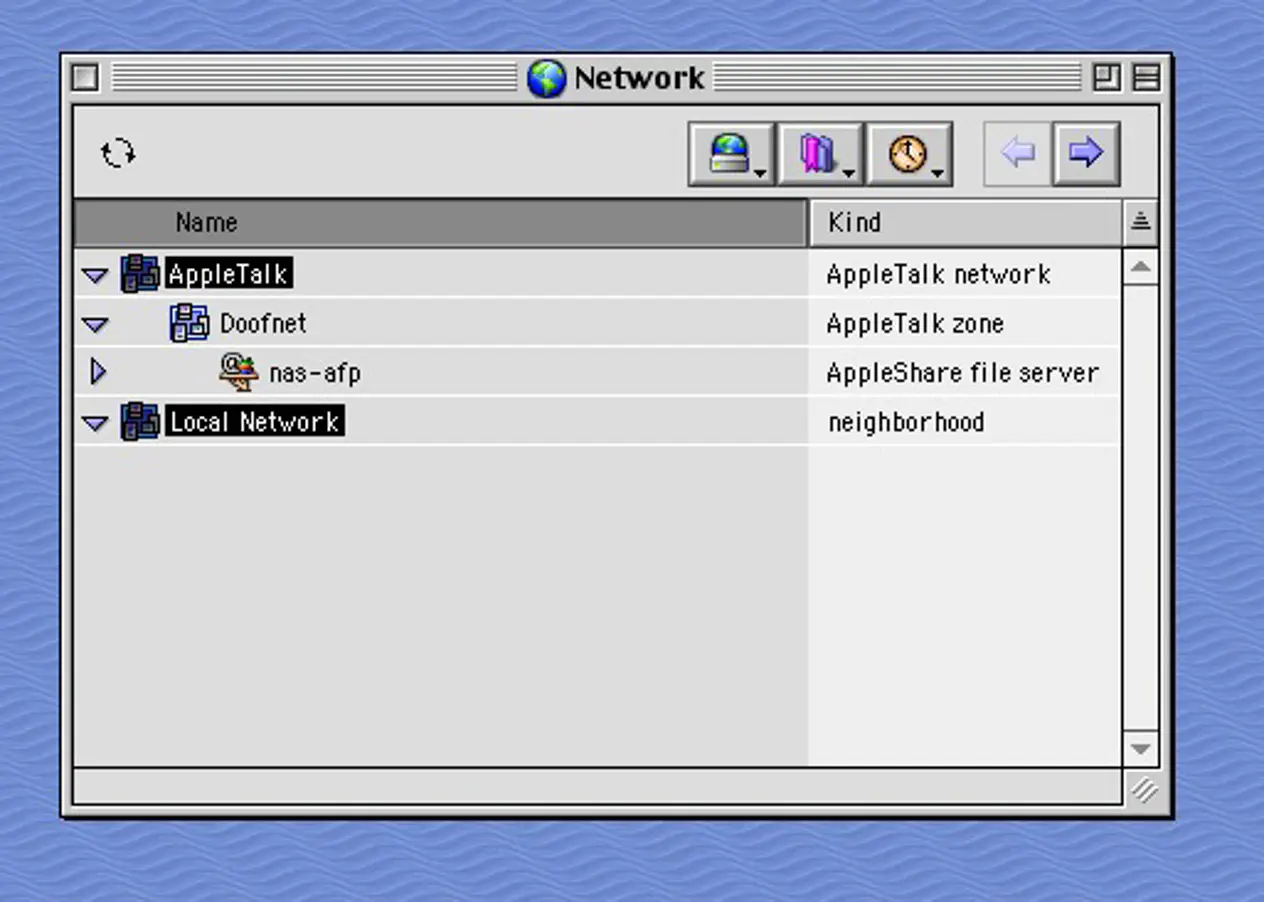Image resolution: width=1264 pixels, height=902 pixels.
Task: Collapse the Local Network triangle
Action: [x=95, y=423]
